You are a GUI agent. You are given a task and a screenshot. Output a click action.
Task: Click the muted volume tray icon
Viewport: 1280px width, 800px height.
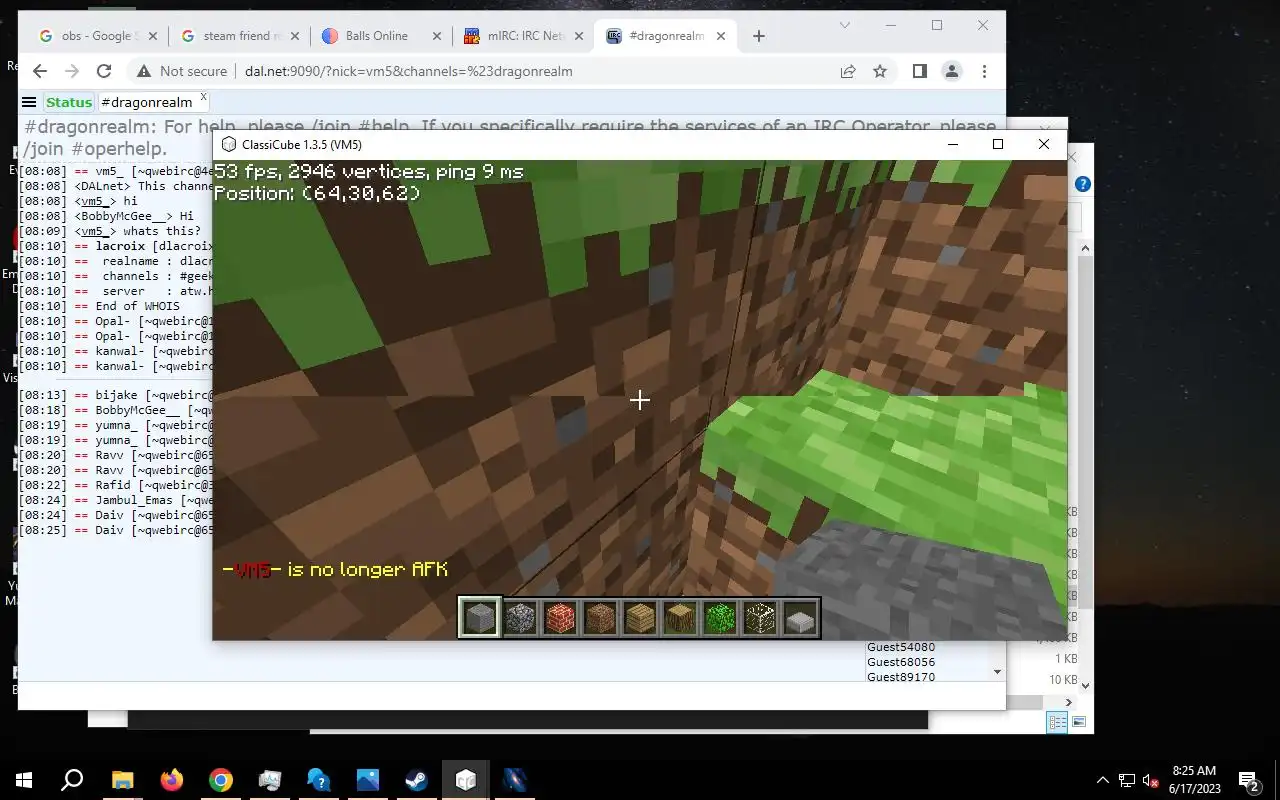point(1150,780)
